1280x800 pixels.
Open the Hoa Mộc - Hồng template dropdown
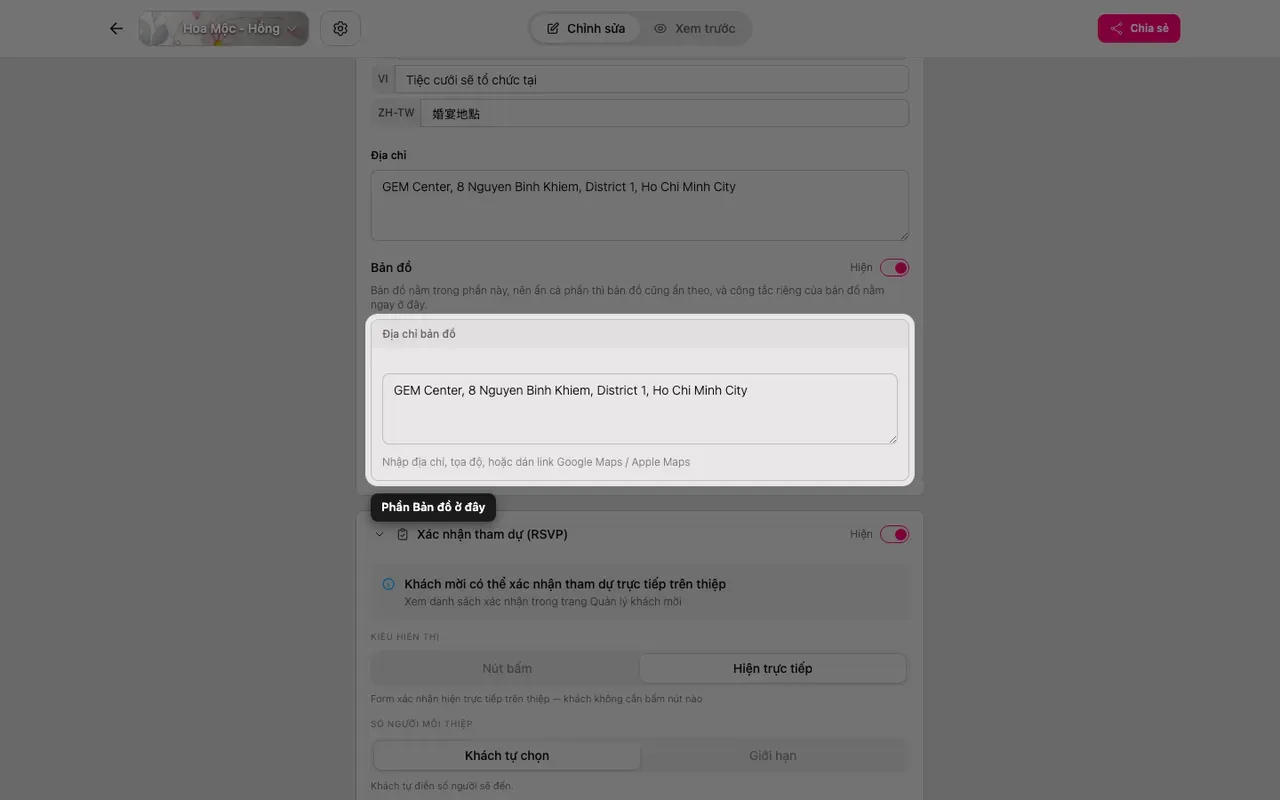(224, 28)
